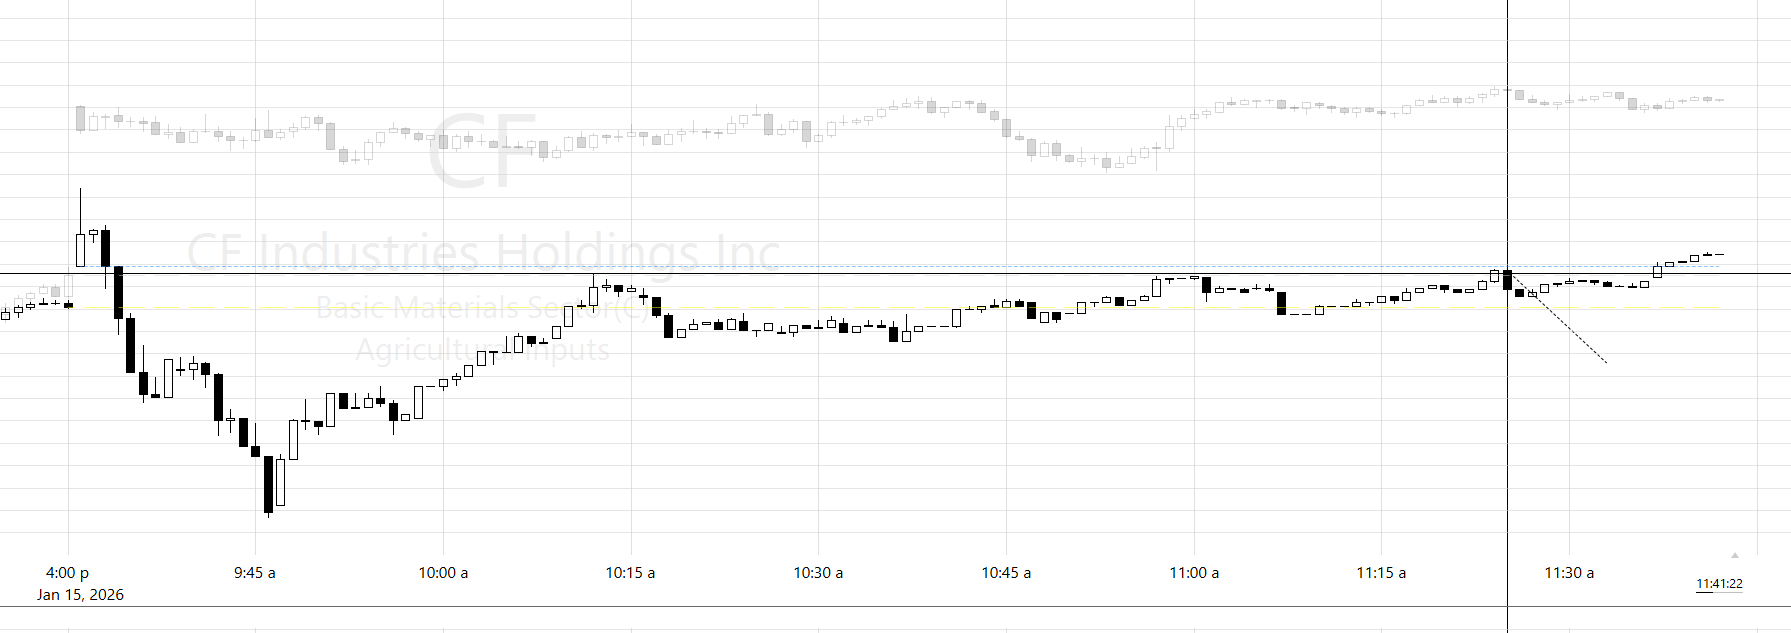The image size is (1791, 633).
Task: Click the last candle of the gray comparison series
Action: 1718,100
